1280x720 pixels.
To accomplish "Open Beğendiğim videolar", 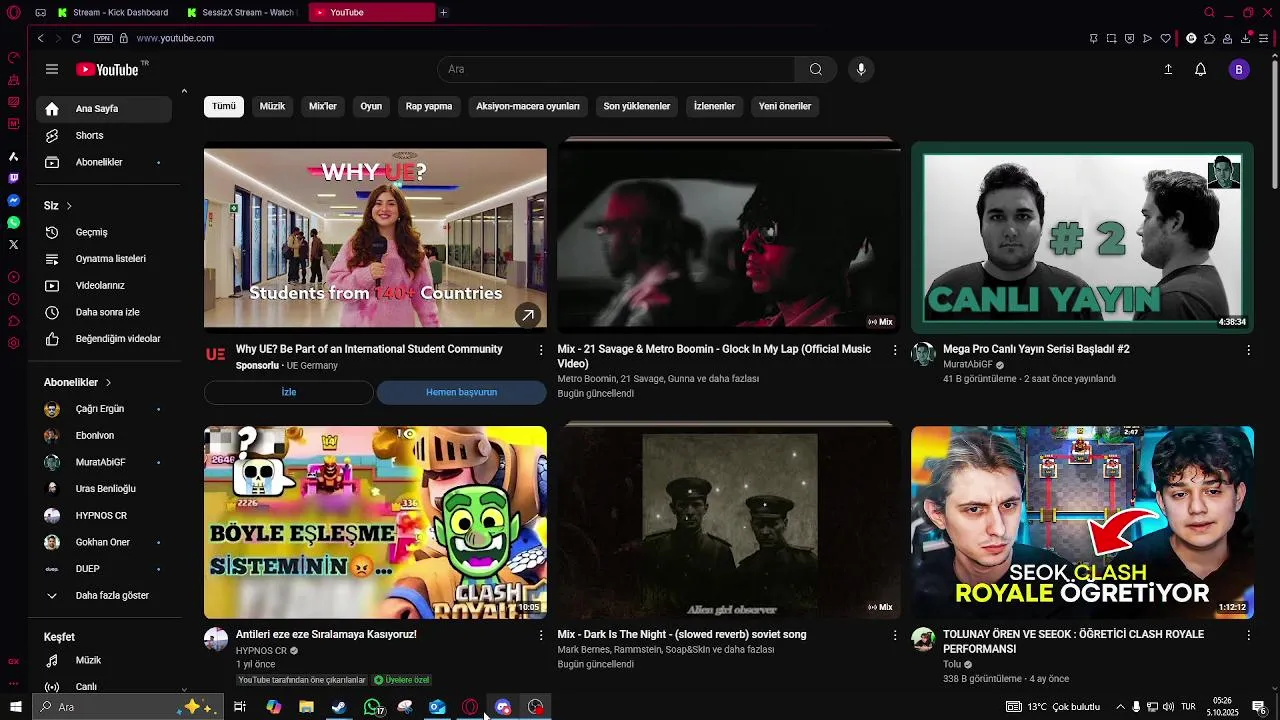I will (x=104, y=339).
